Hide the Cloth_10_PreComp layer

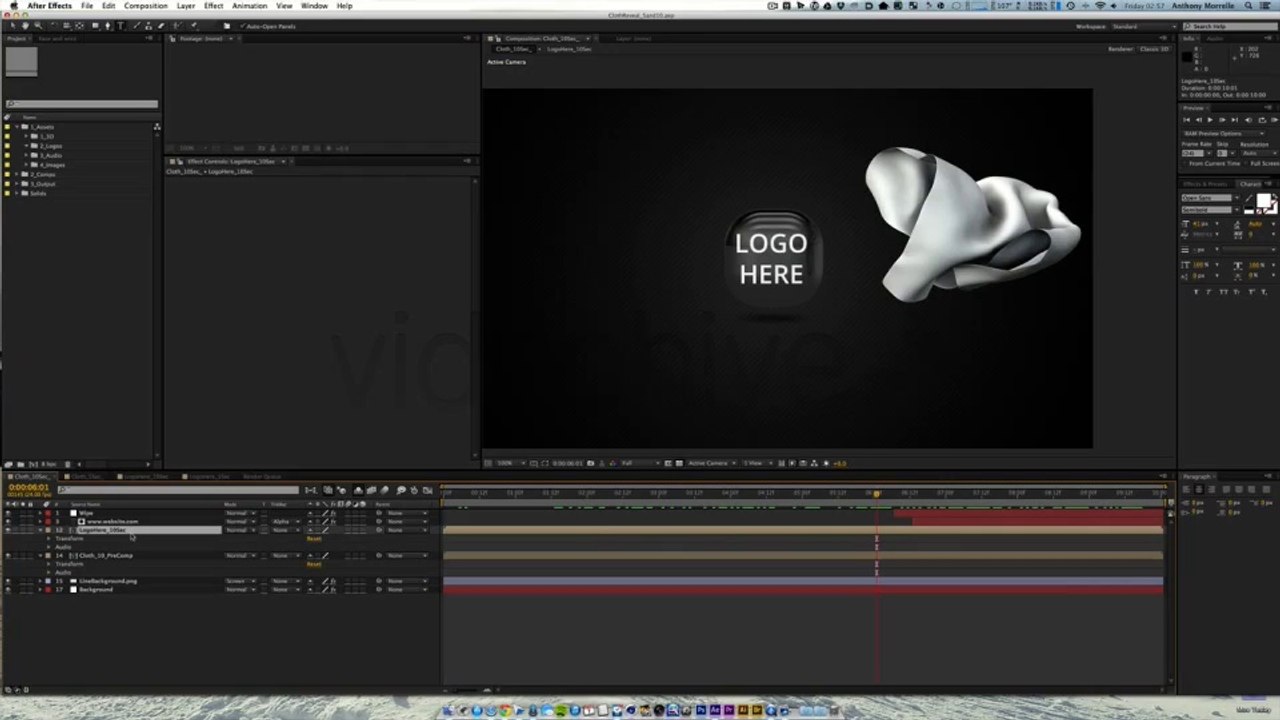coord(8,555)
